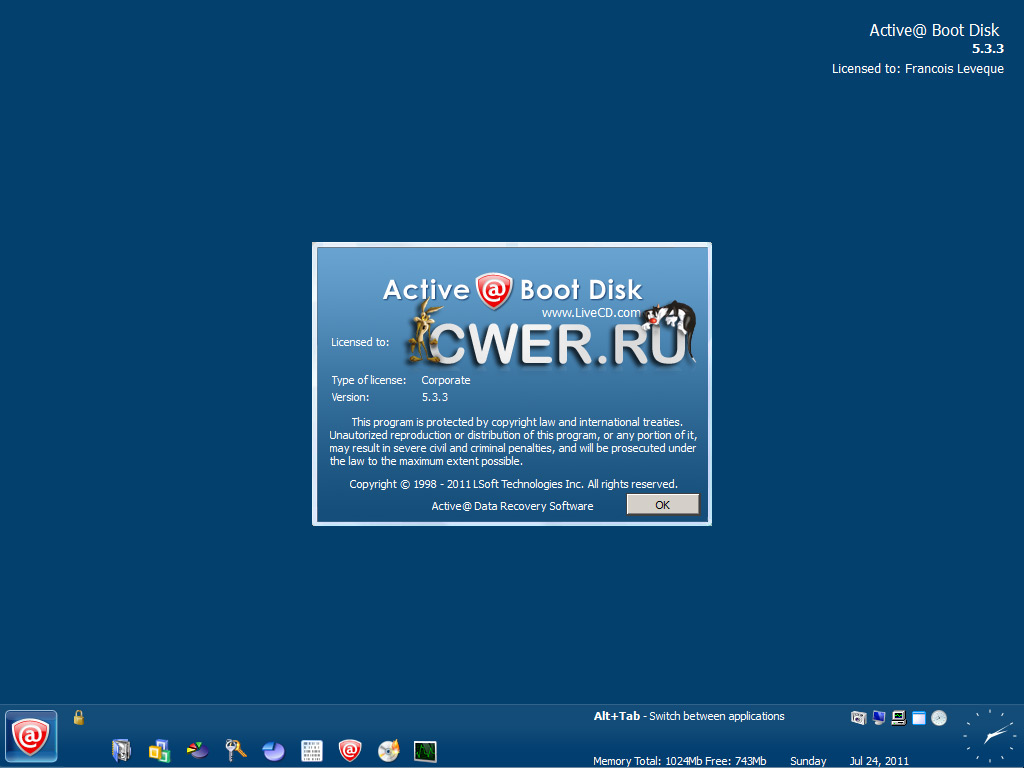This screenshot has height=768, width=1024.
Task: Open the blue monitor display tray icon
Action: [879, 717]
